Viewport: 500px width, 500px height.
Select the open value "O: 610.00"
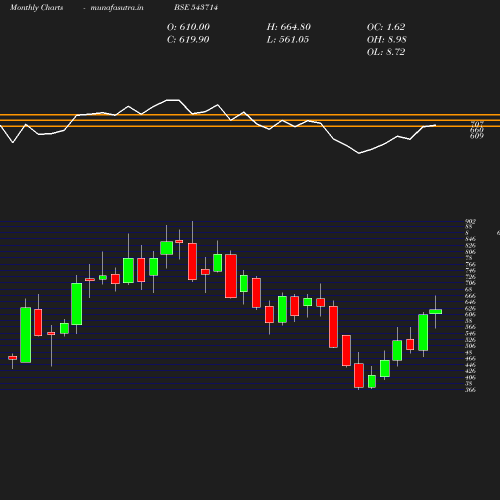coord(188,27)
